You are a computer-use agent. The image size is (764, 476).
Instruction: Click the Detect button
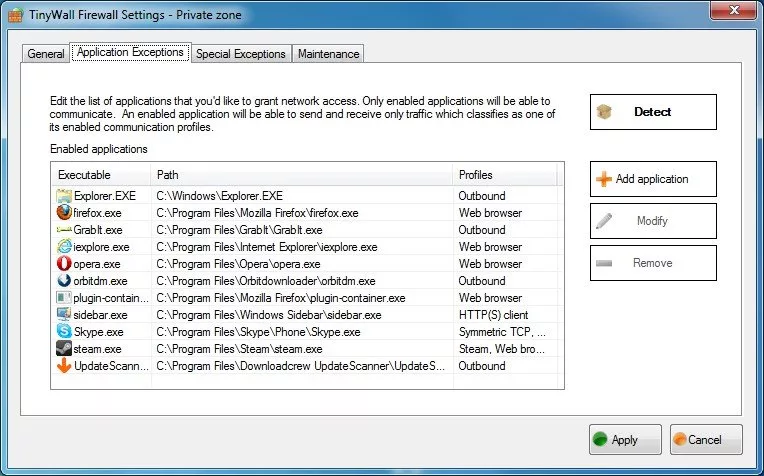(x=653, y=112)
